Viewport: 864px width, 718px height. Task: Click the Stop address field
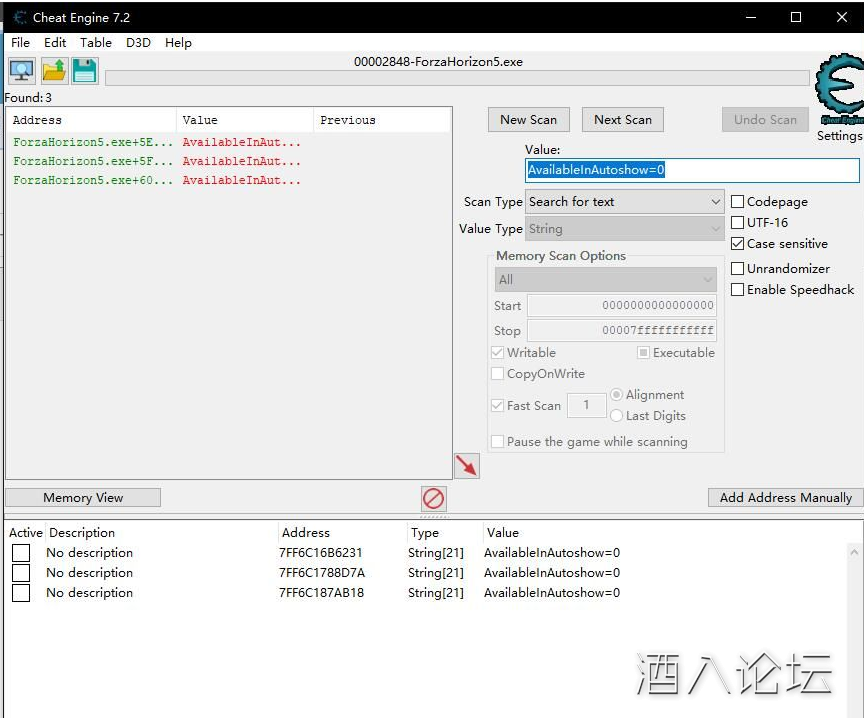point(622,331)
